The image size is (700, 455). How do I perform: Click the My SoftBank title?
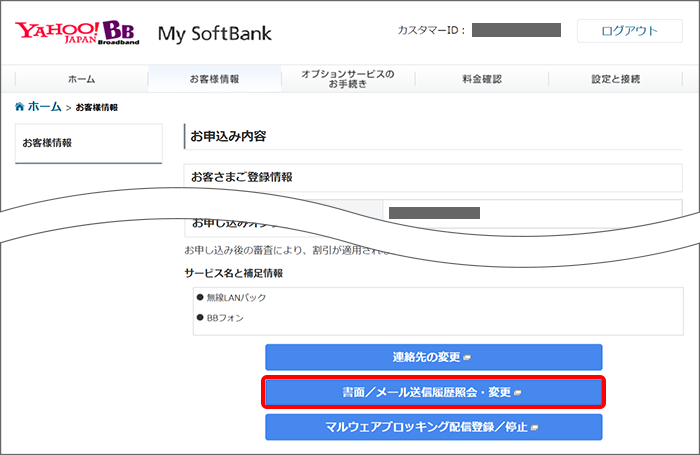point(215,34)
